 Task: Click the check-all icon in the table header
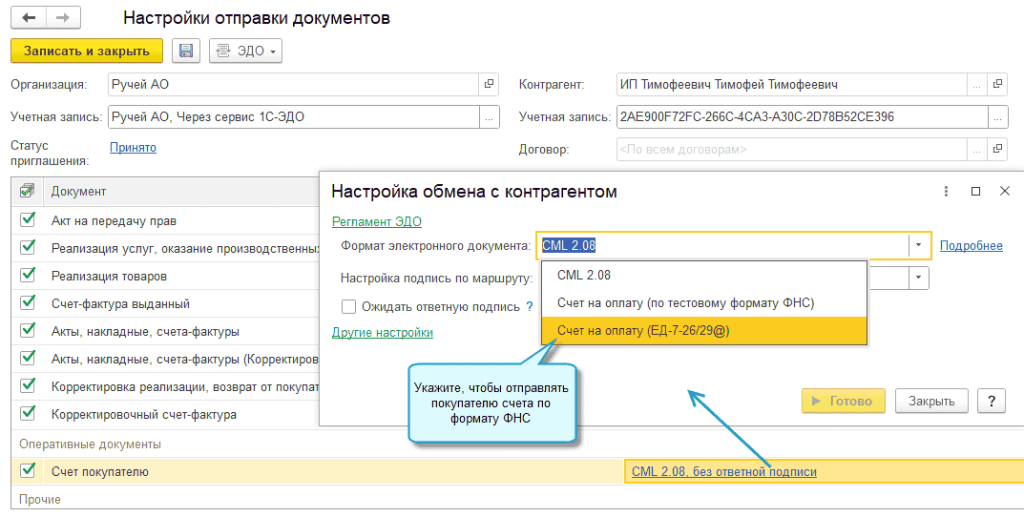[27, 190]
